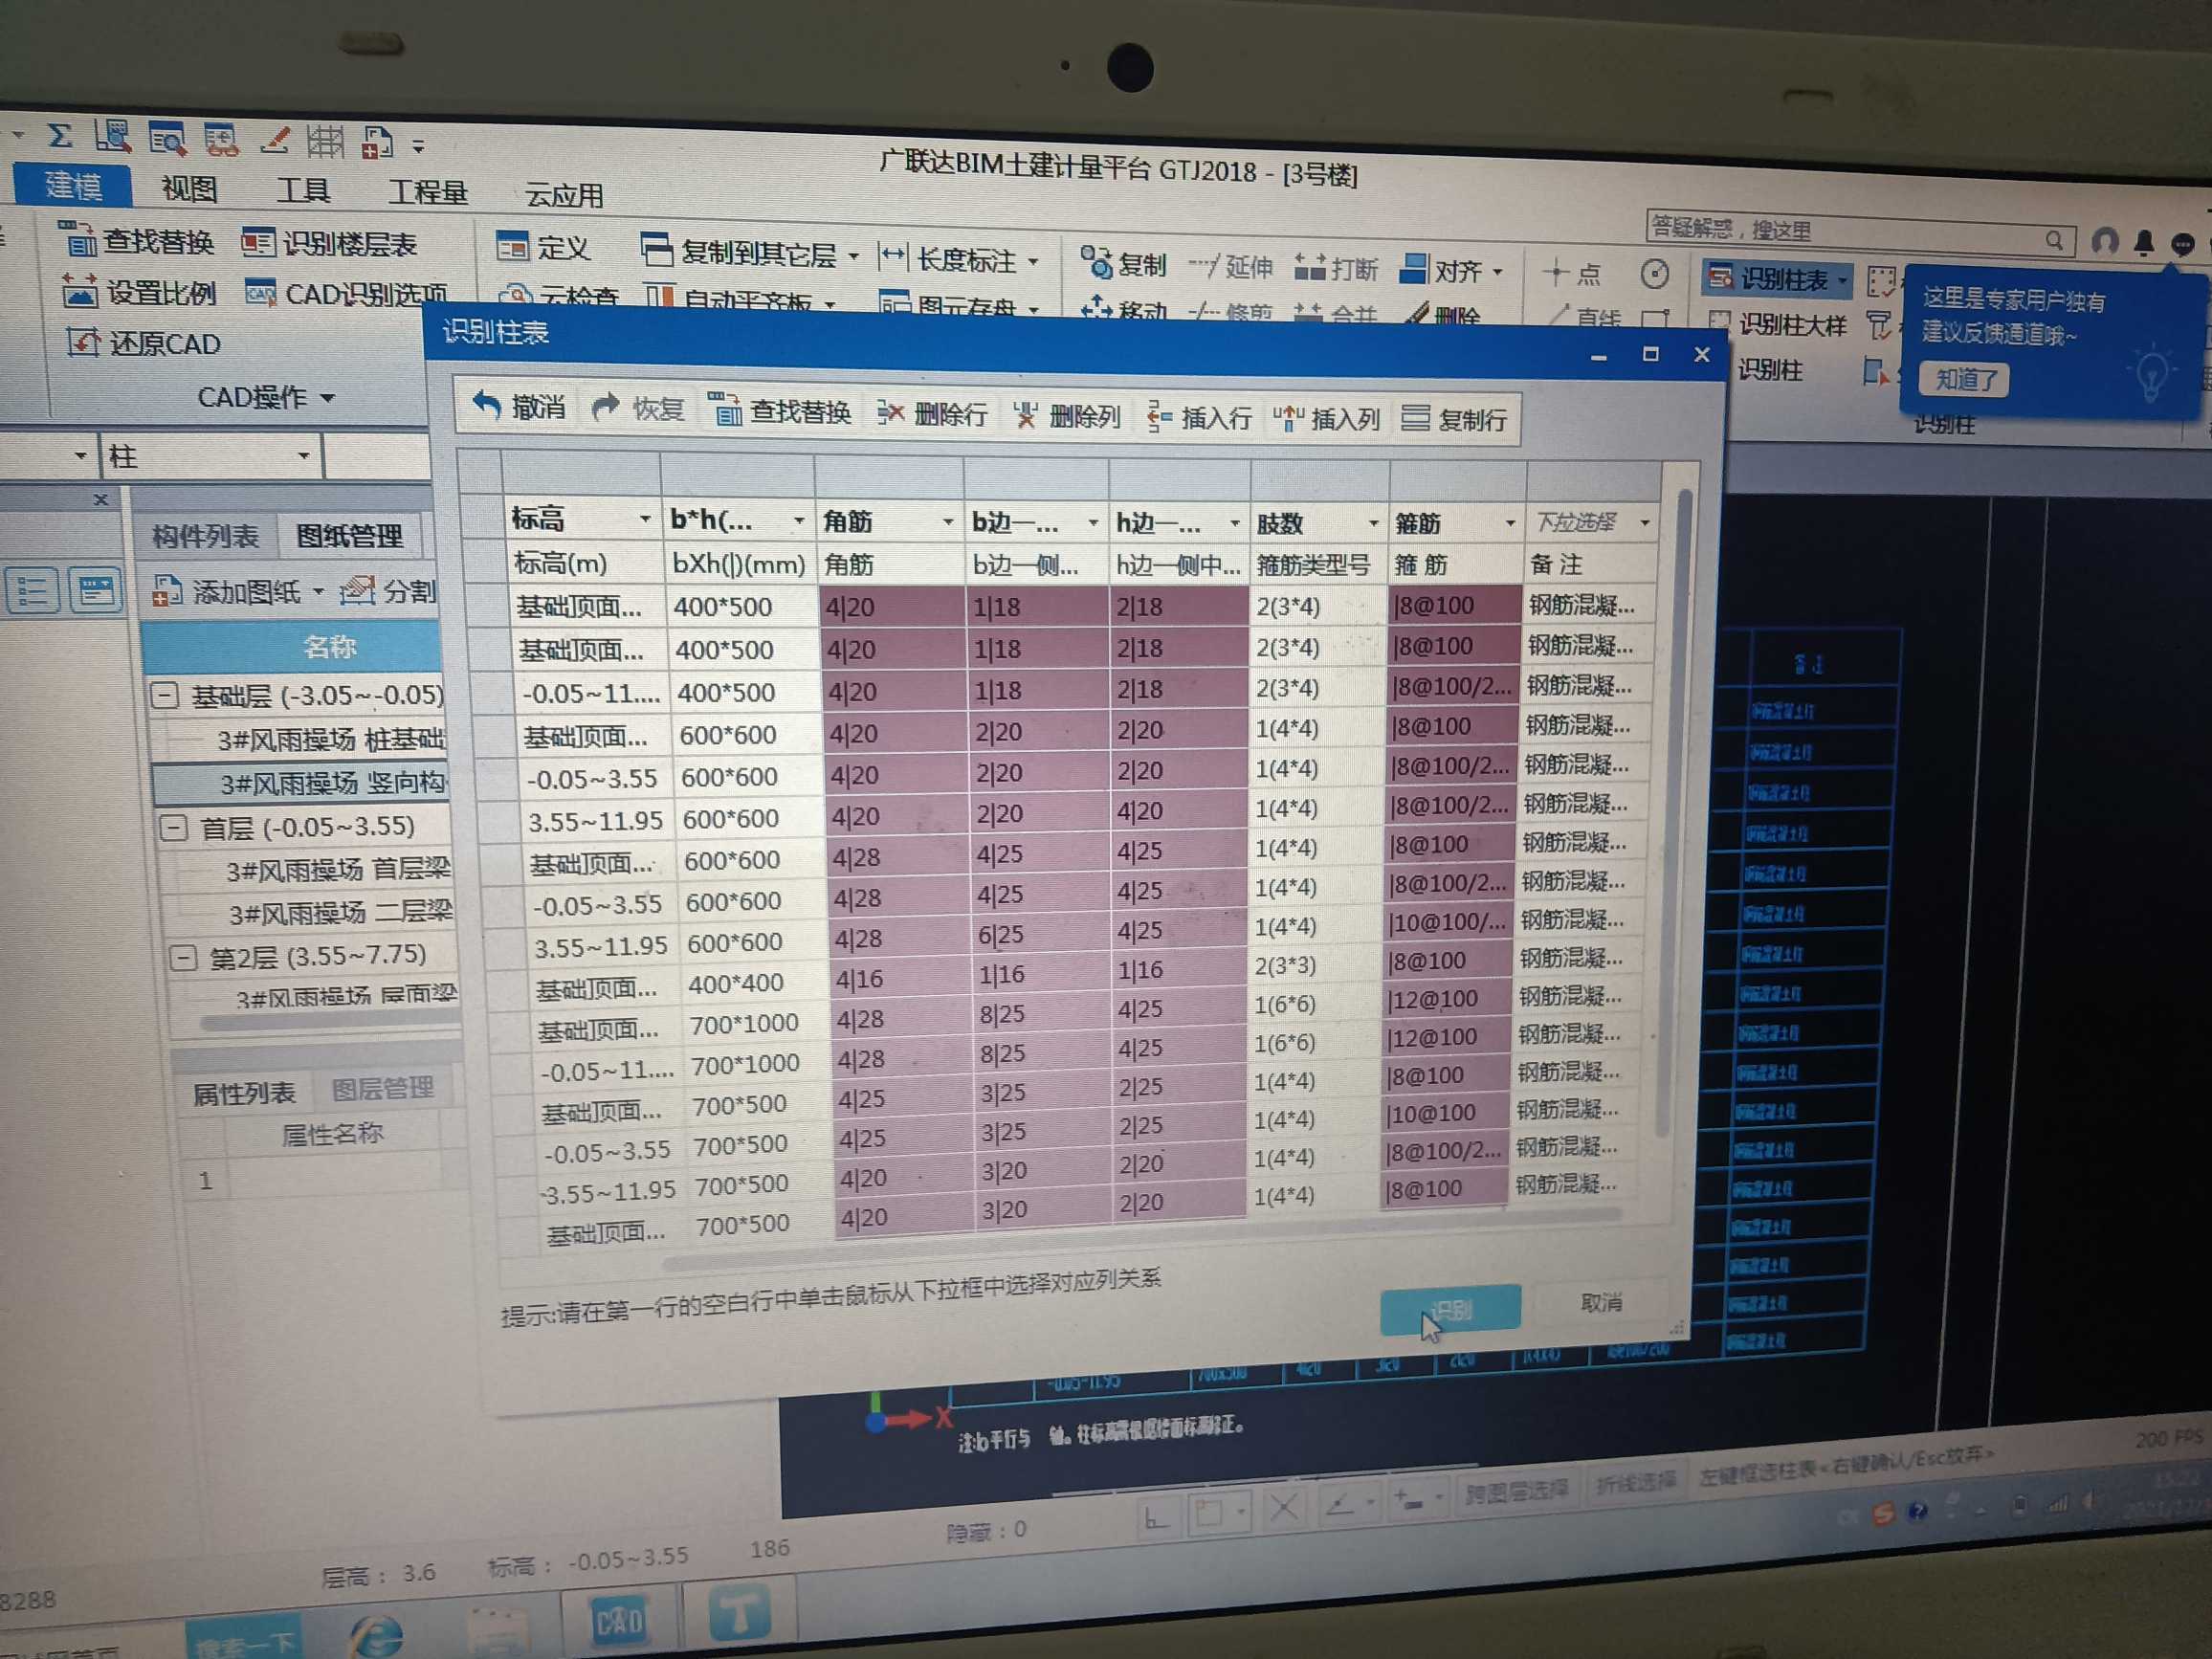Click 知道了 in the tip popup
This screenshot has height=1659, width=2212.
pyautogui.click(x=1965, y=379)
